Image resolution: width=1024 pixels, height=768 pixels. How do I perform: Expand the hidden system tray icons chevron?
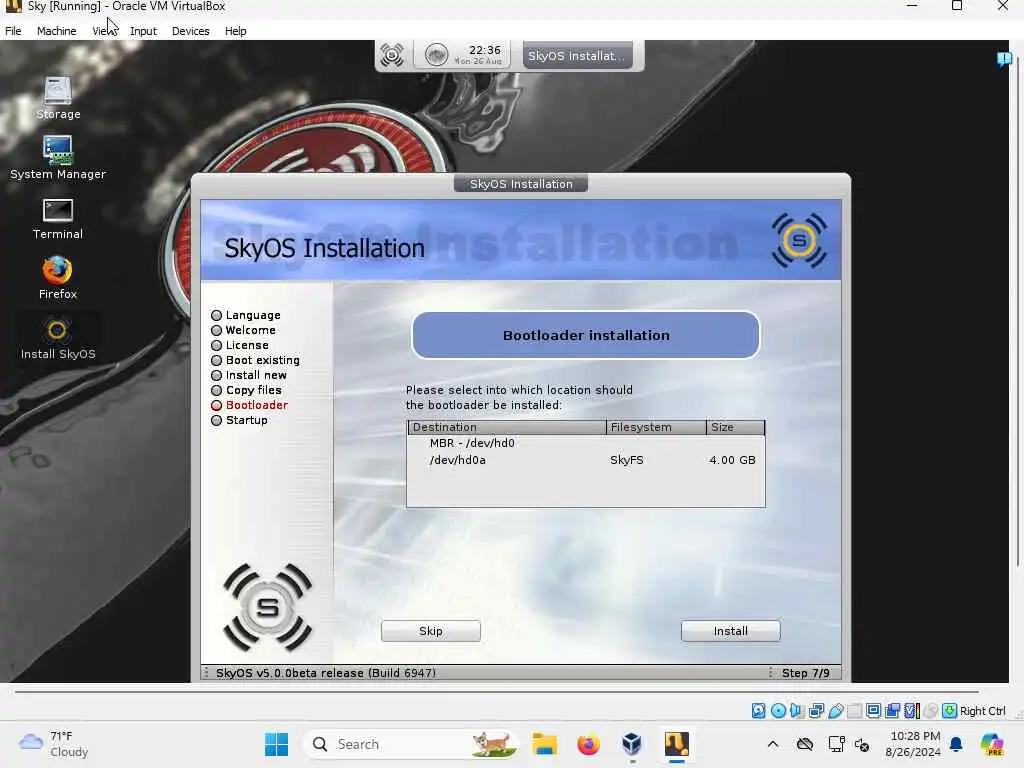point(773,744)
